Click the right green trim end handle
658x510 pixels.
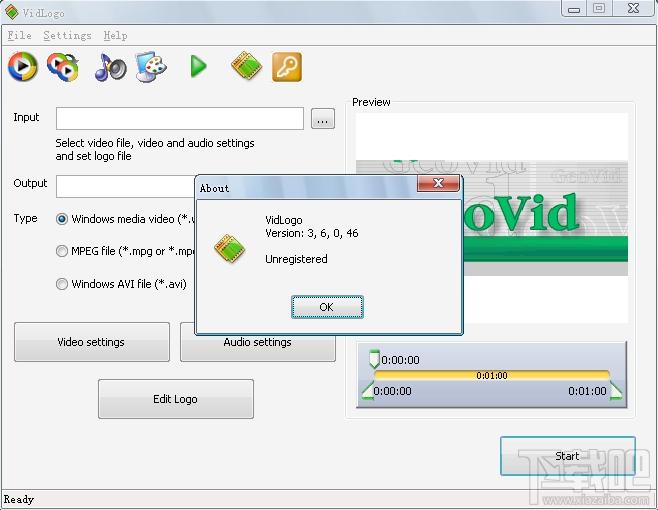[x=616, y=391]
